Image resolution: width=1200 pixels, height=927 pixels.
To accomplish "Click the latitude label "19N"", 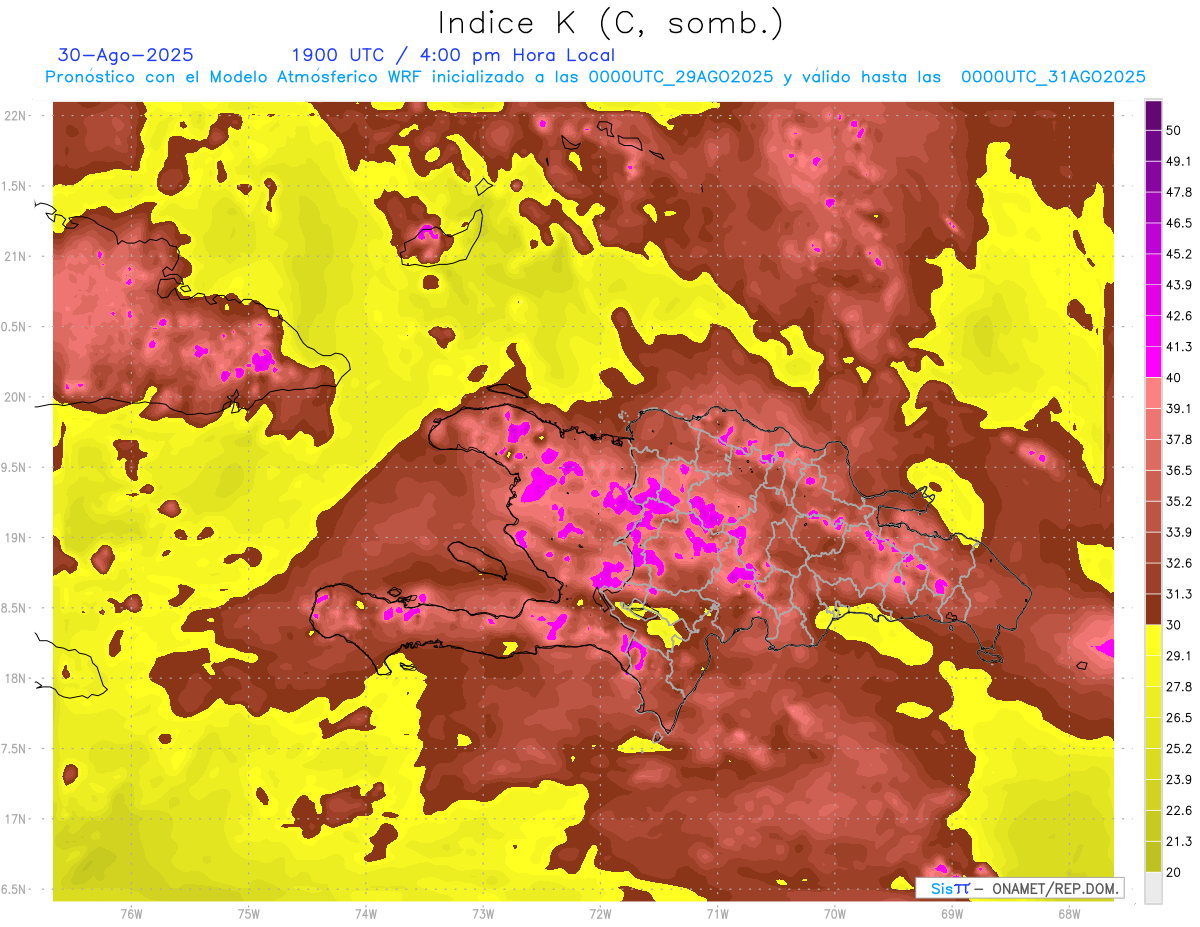I will tap(15, 538).
